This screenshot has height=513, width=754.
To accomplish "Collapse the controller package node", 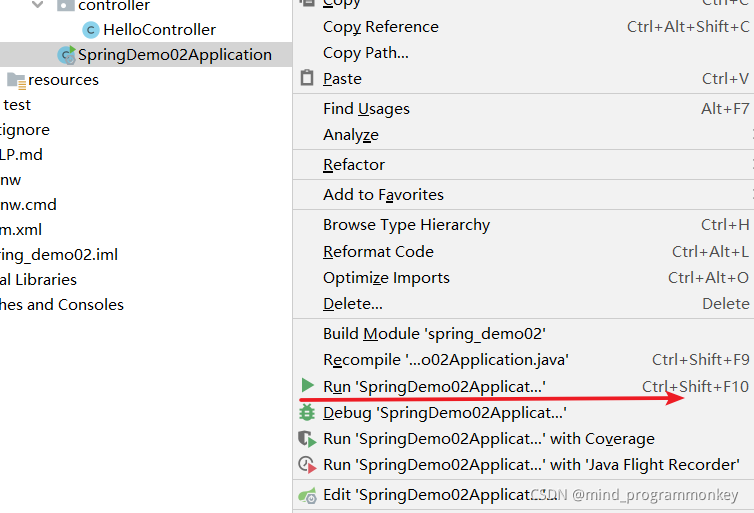I will 38,5.
